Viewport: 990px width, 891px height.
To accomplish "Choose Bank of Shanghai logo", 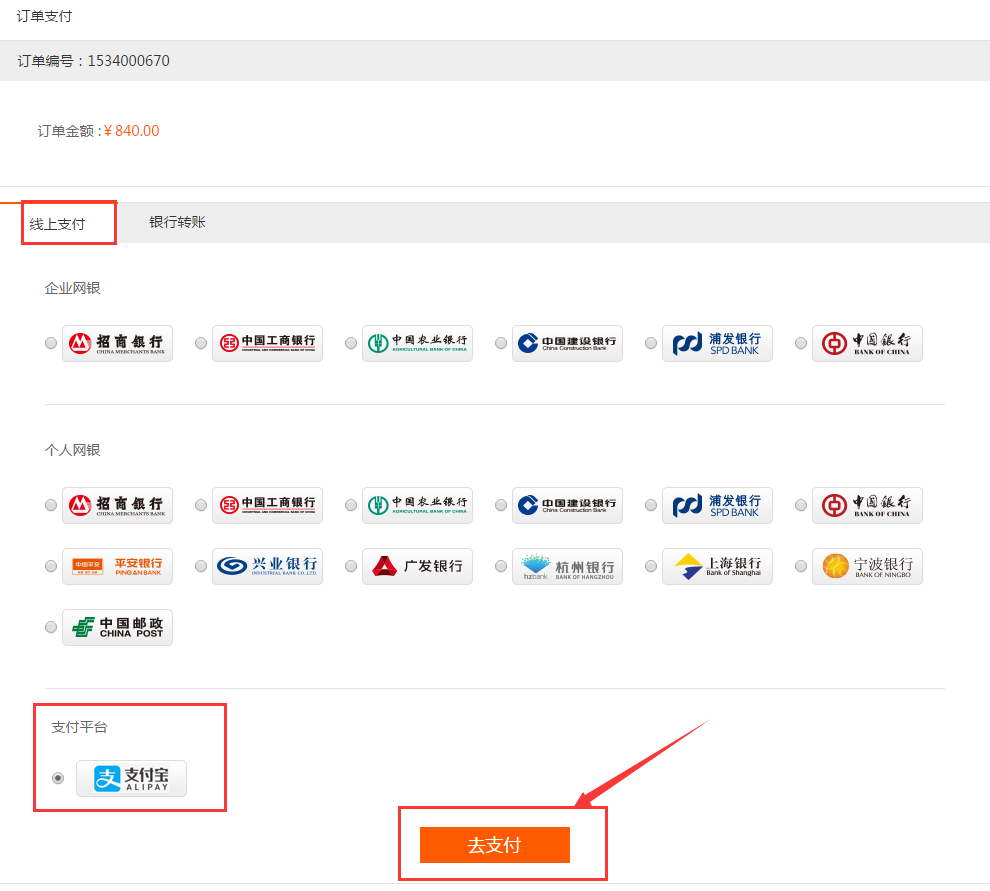I will tap(717, 566).
